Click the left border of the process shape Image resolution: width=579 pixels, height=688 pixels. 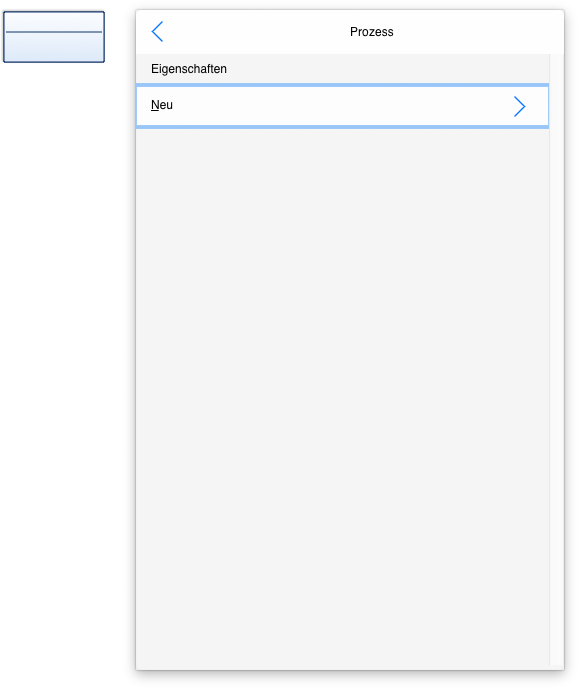pyautogui.click(x=4, y=37)
